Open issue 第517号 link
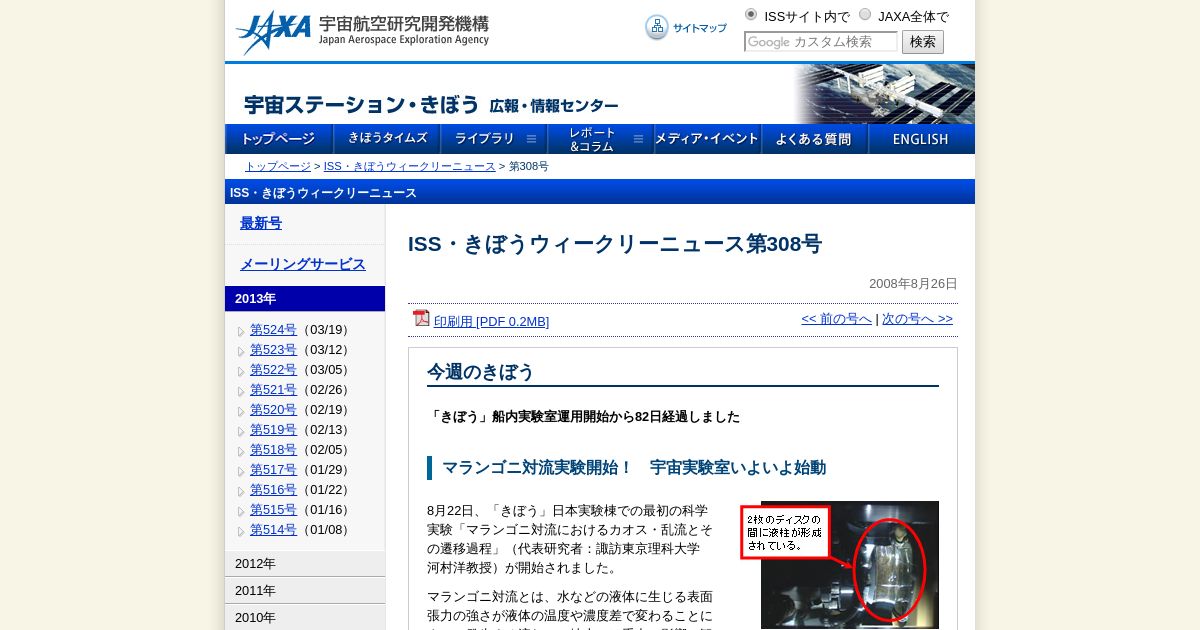Screen dimensions: 1200x630 pyautogui.click(x=273, y=470)
